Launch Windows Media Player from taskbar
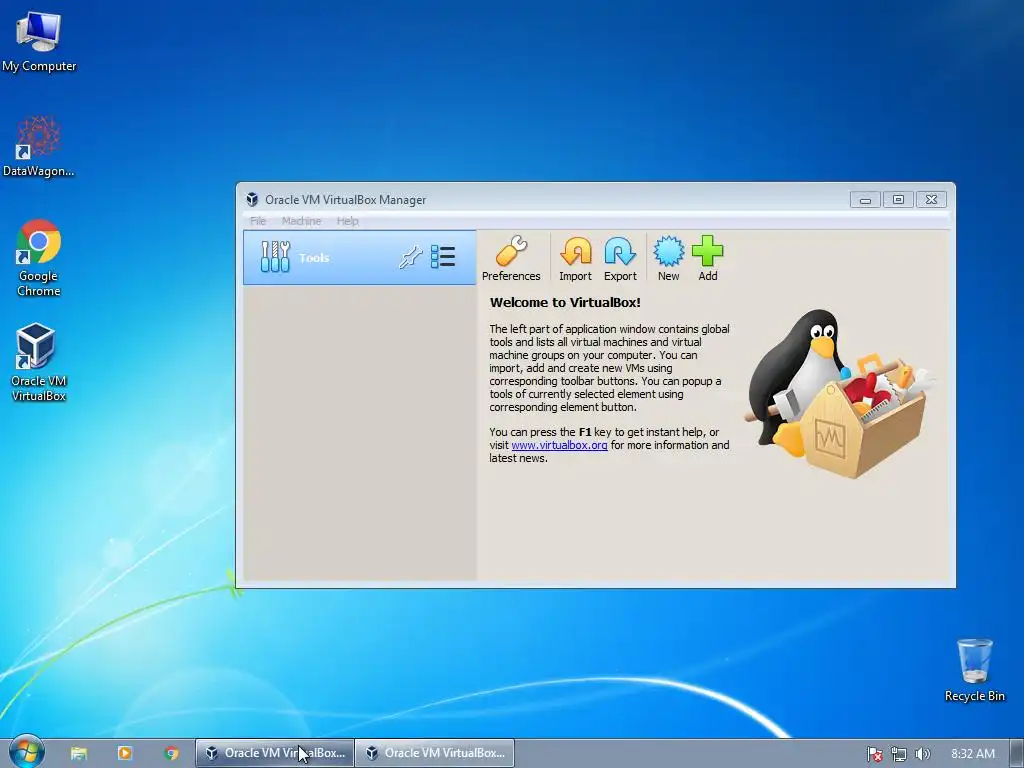This screenshot has width=1024, height=768. click(125, 753)
